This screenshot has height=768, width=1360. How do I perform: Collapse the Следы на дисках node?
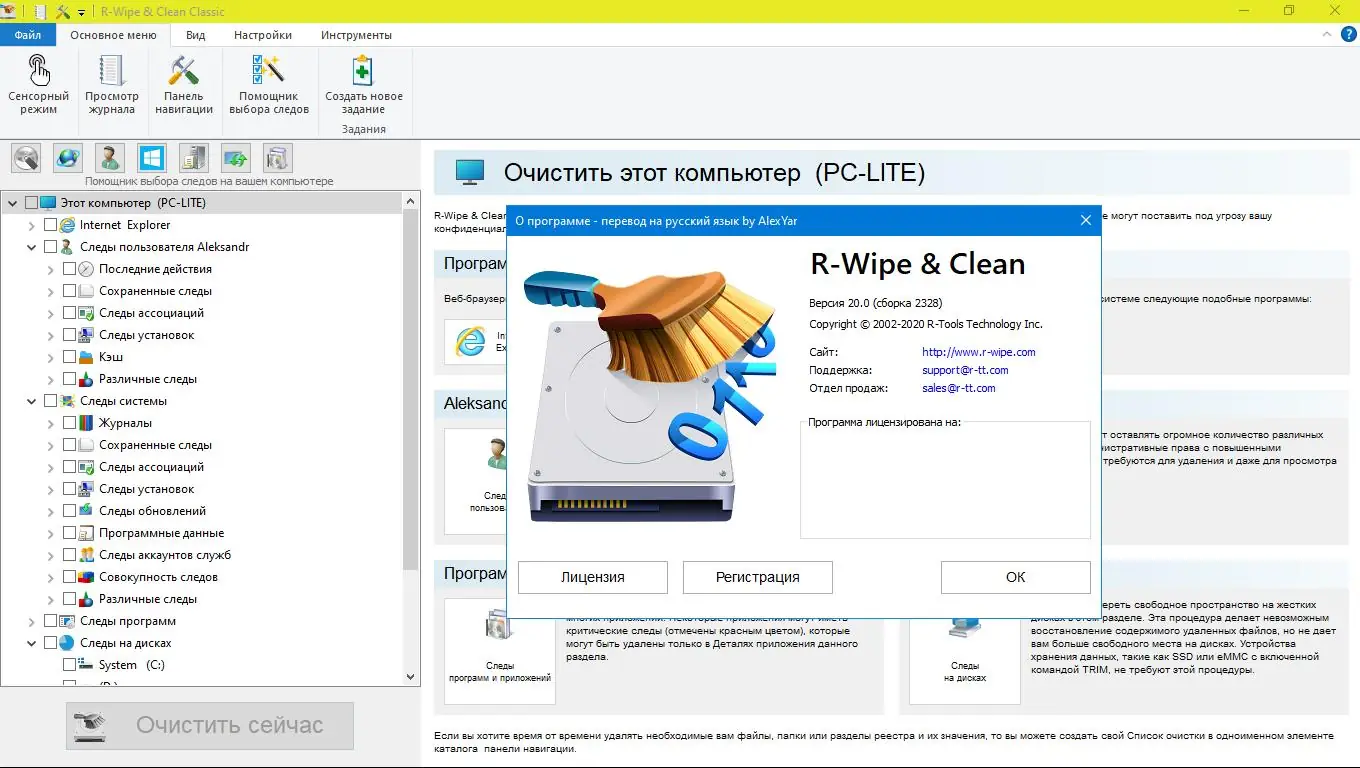click(x=32, y=643)
